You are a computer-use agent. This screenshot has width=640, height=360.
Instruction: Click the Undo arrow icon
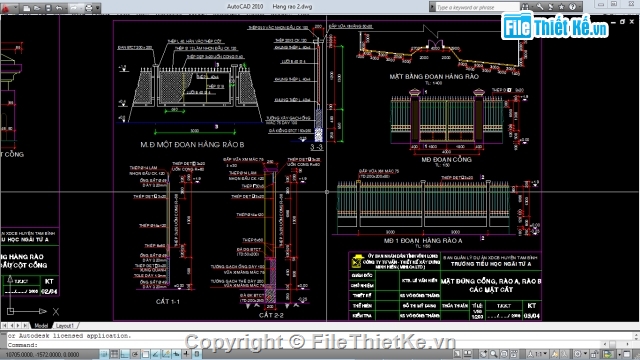click(59, 8)
